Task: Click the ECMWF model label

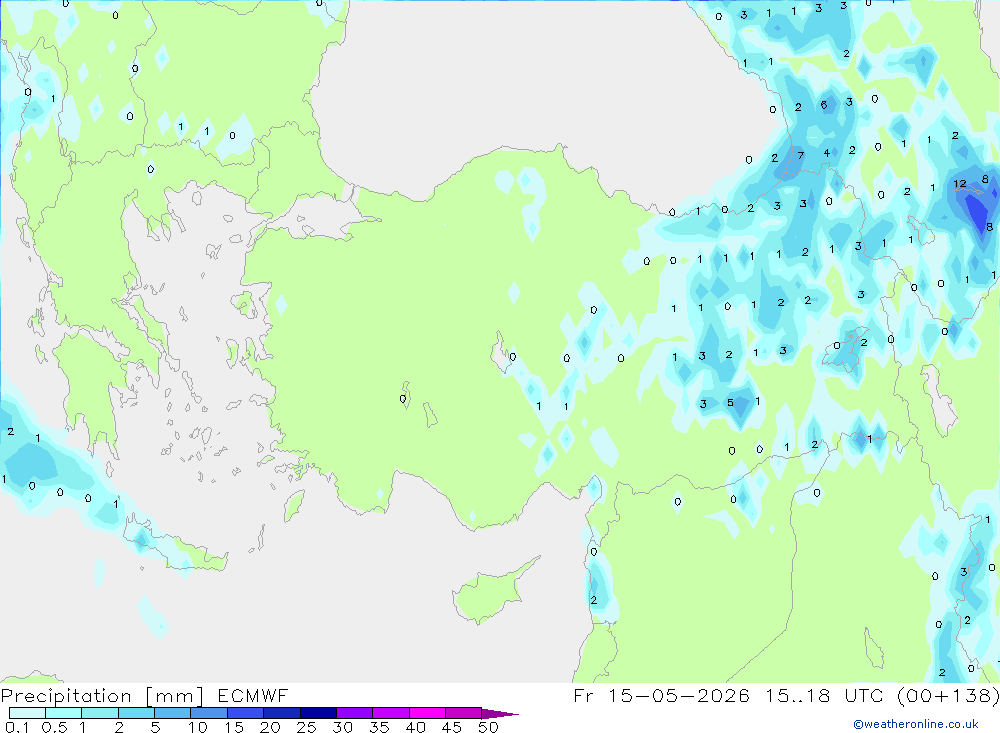Action: (x=253, y=695)
